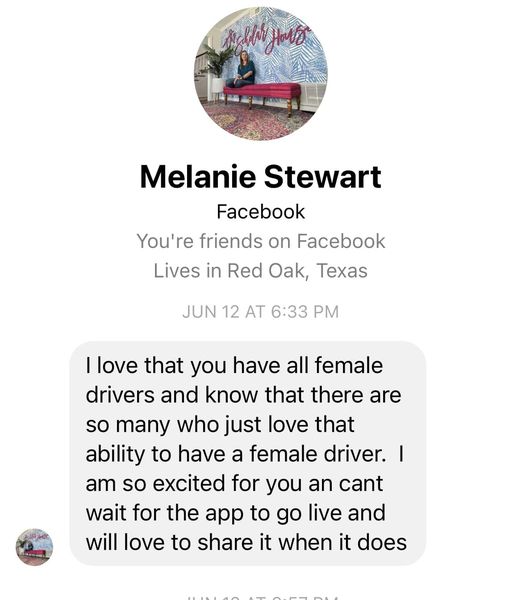Tap the "You're friends on Facebook" text
The width and height of the screenshot is (522, 600).
tap(261, 241)
